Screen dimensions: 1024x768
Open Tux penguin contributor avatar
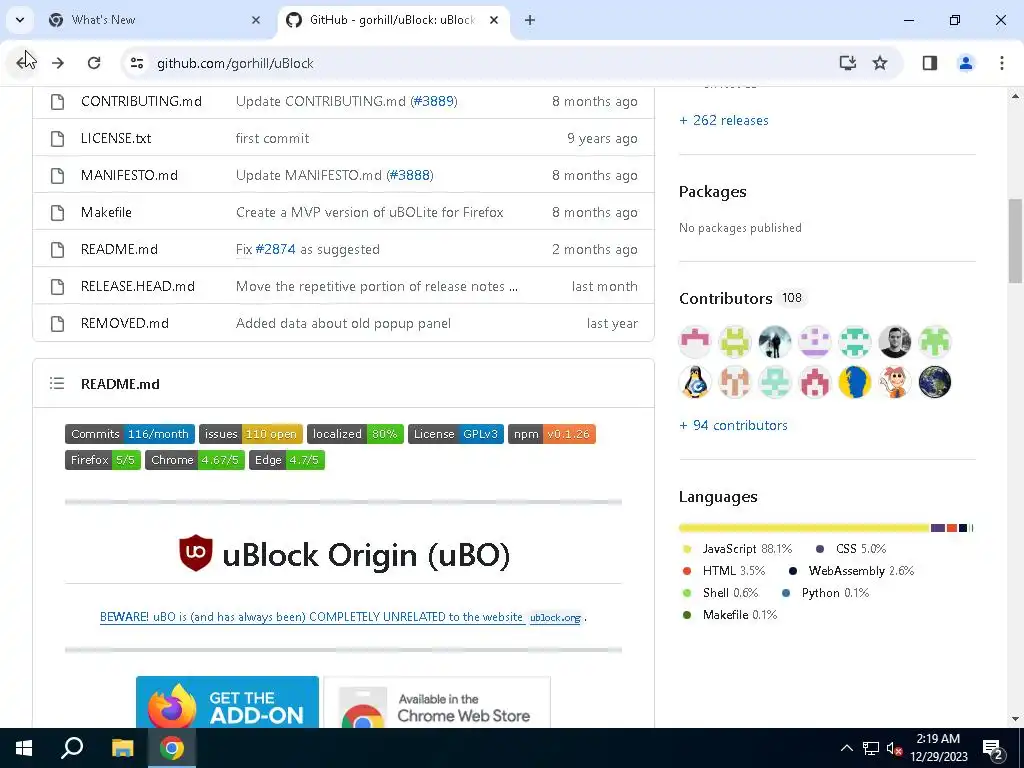click(x=696, y=382)
